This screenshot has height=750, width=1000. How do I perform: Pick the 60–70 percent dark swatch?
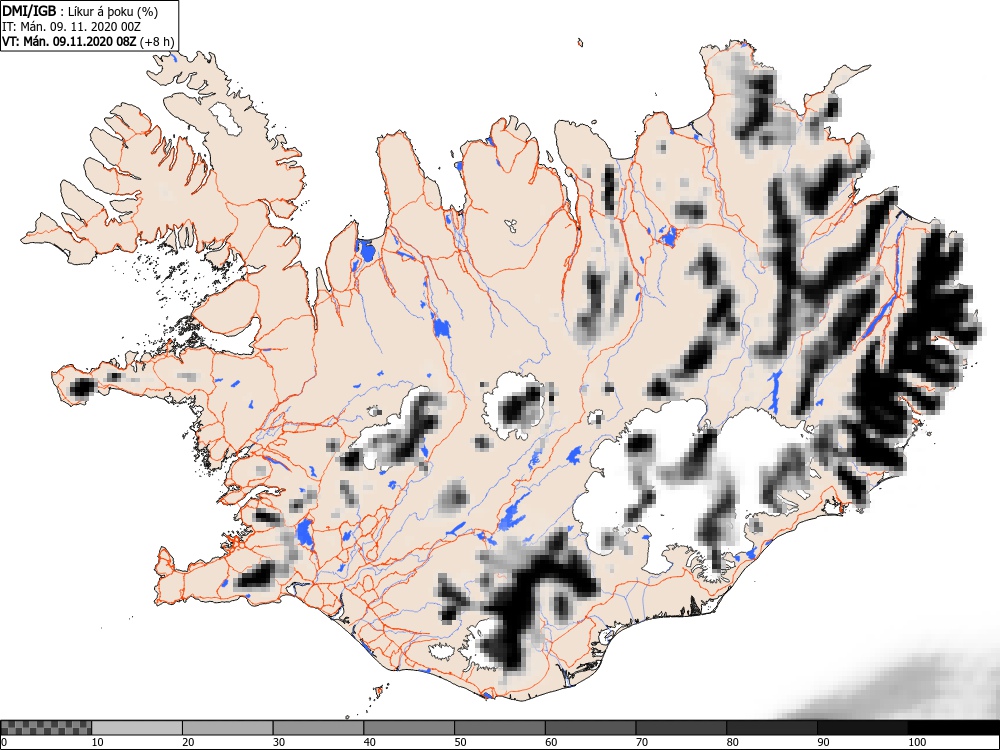pyautogui.click(x=591, y=728)
